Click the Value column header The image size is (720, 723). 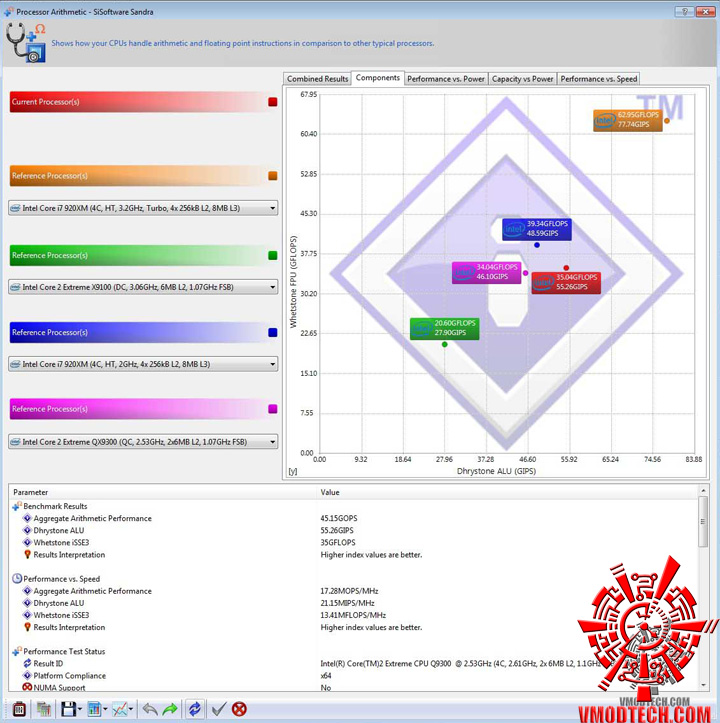tap(507, 492)
